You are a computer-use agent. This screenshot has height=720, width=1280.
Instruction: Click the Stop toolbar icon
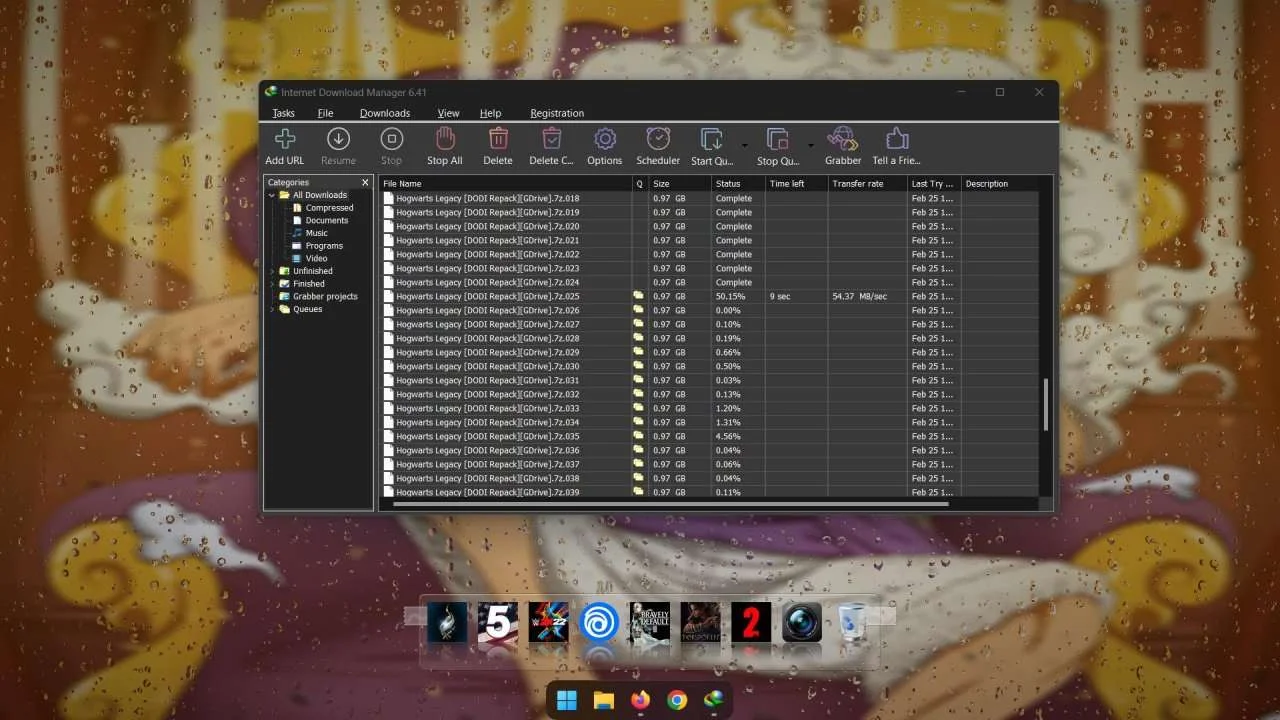(392, 139)
